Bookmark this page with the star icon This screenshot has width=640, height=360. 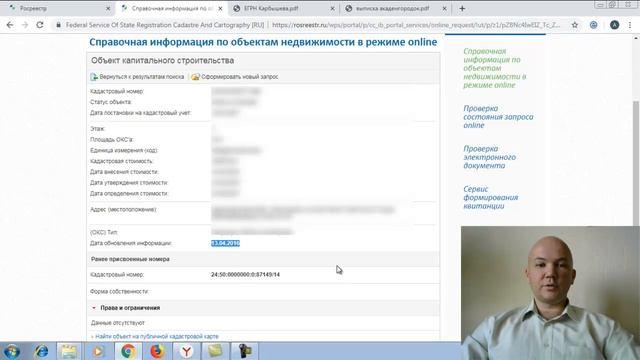[575, 25]
